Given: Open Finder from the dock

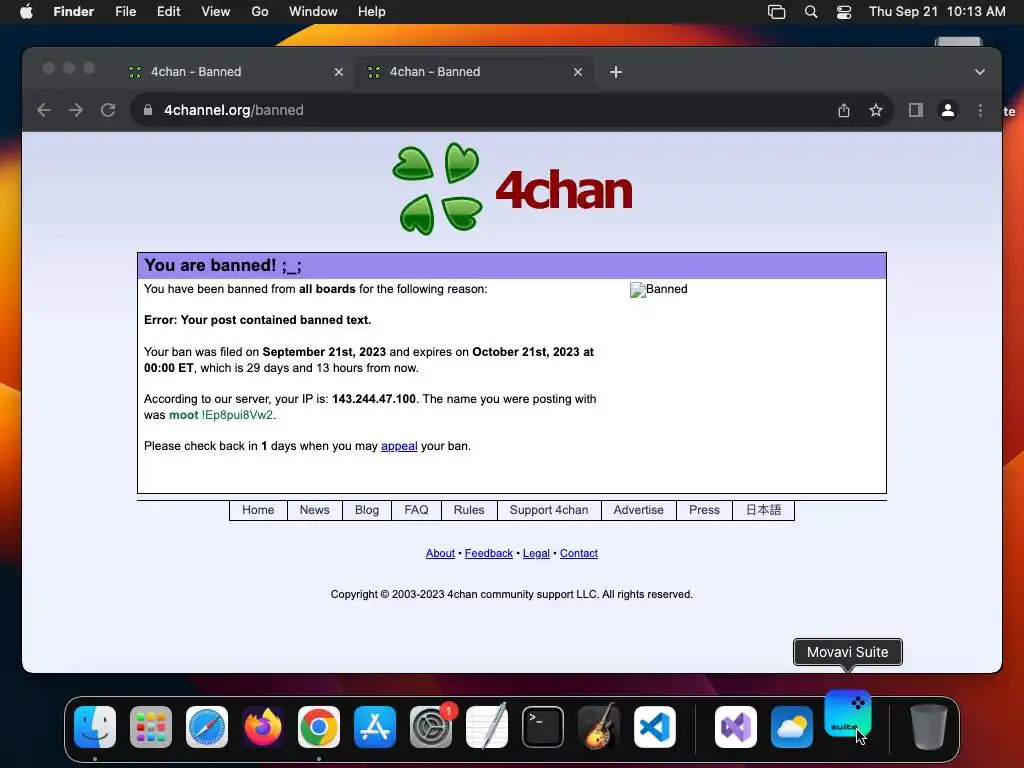Looking at the screenshot, I should 95,727.
